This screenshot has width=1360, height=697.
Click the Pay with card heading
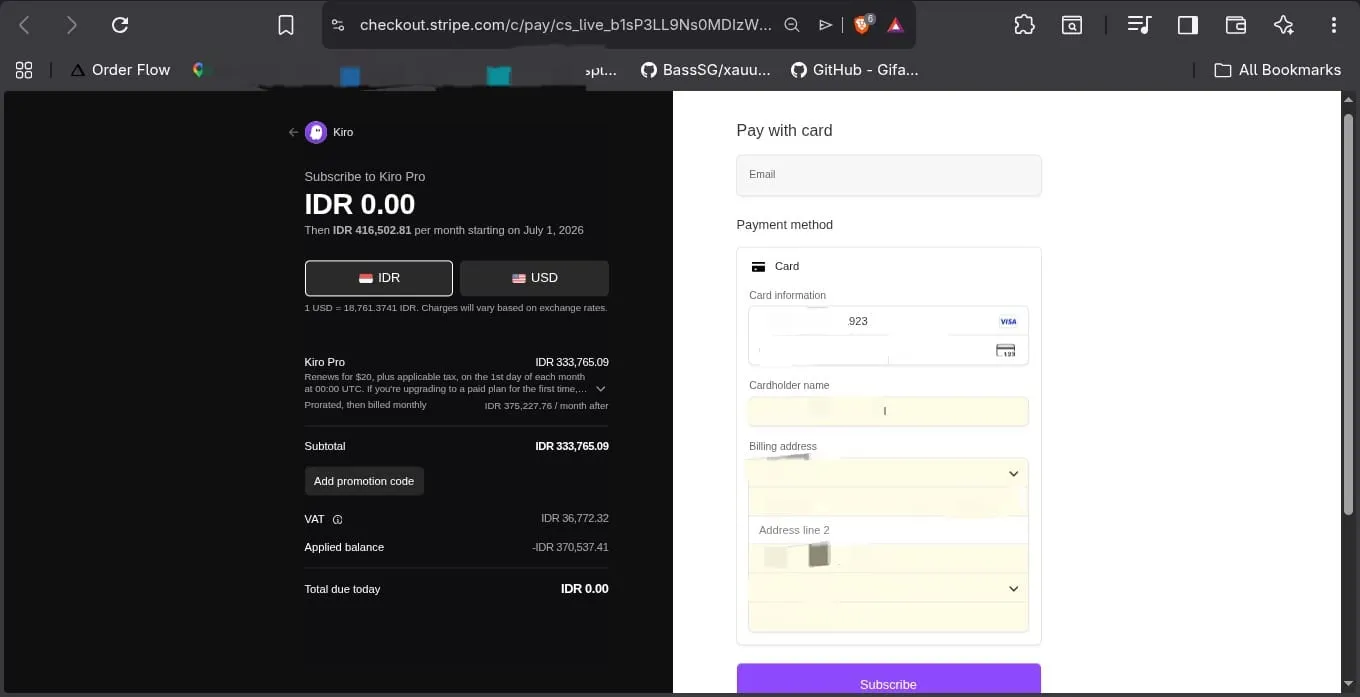point(784,130)
